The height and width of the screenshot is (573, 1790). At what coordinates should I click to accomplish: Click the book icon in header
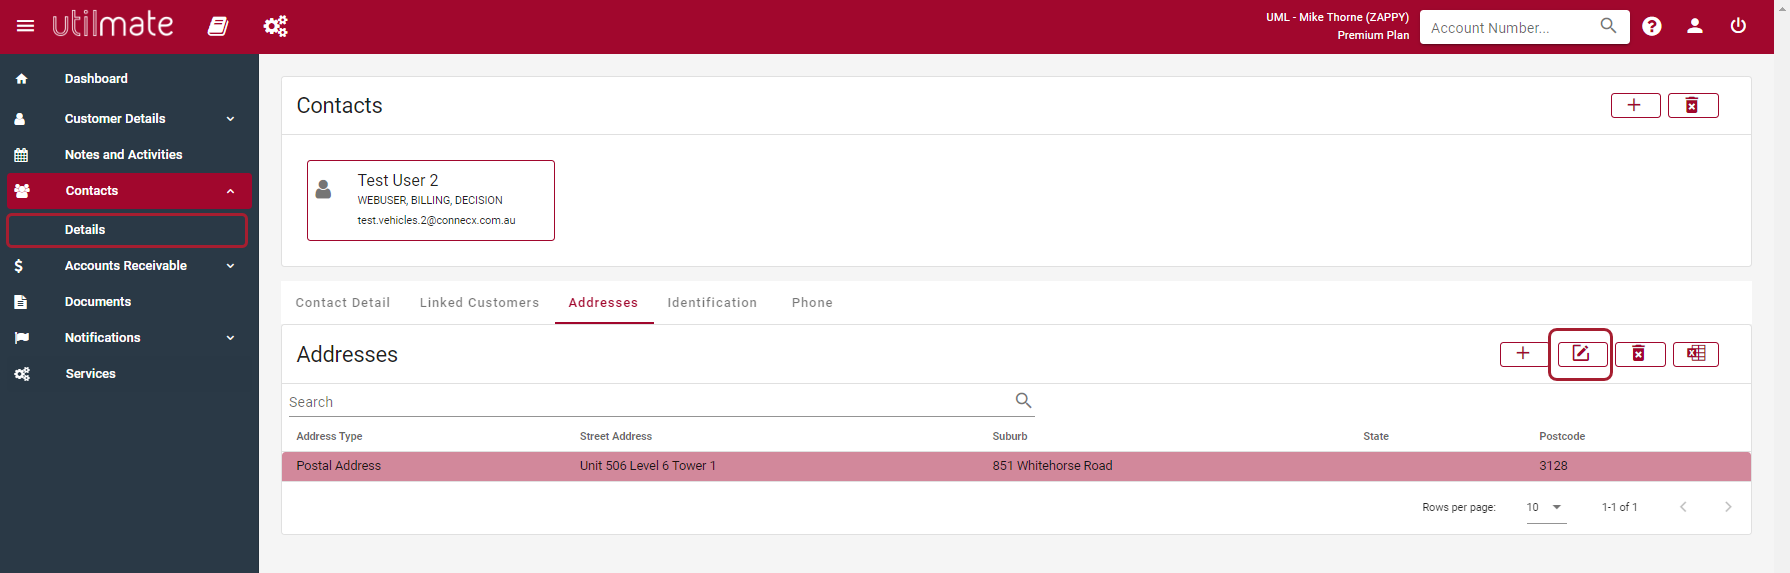[x=218, y=26]
